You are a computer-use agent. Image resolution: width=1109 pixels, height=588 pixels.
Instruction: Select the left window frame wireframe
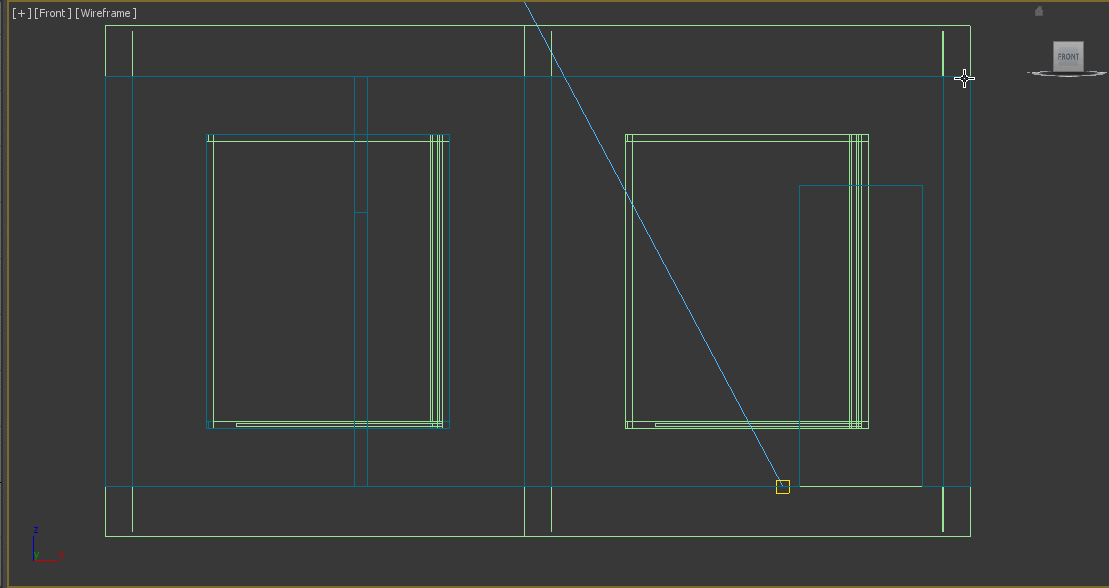(x=208, y=280)
